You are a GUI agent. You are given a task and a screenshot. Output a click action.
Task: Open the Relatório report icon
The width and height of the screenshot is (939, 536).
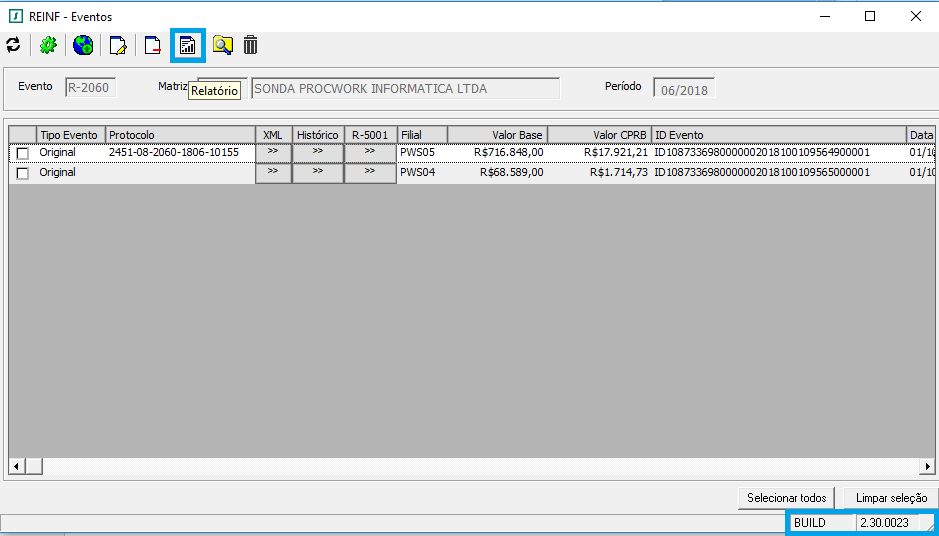point(187,45)
